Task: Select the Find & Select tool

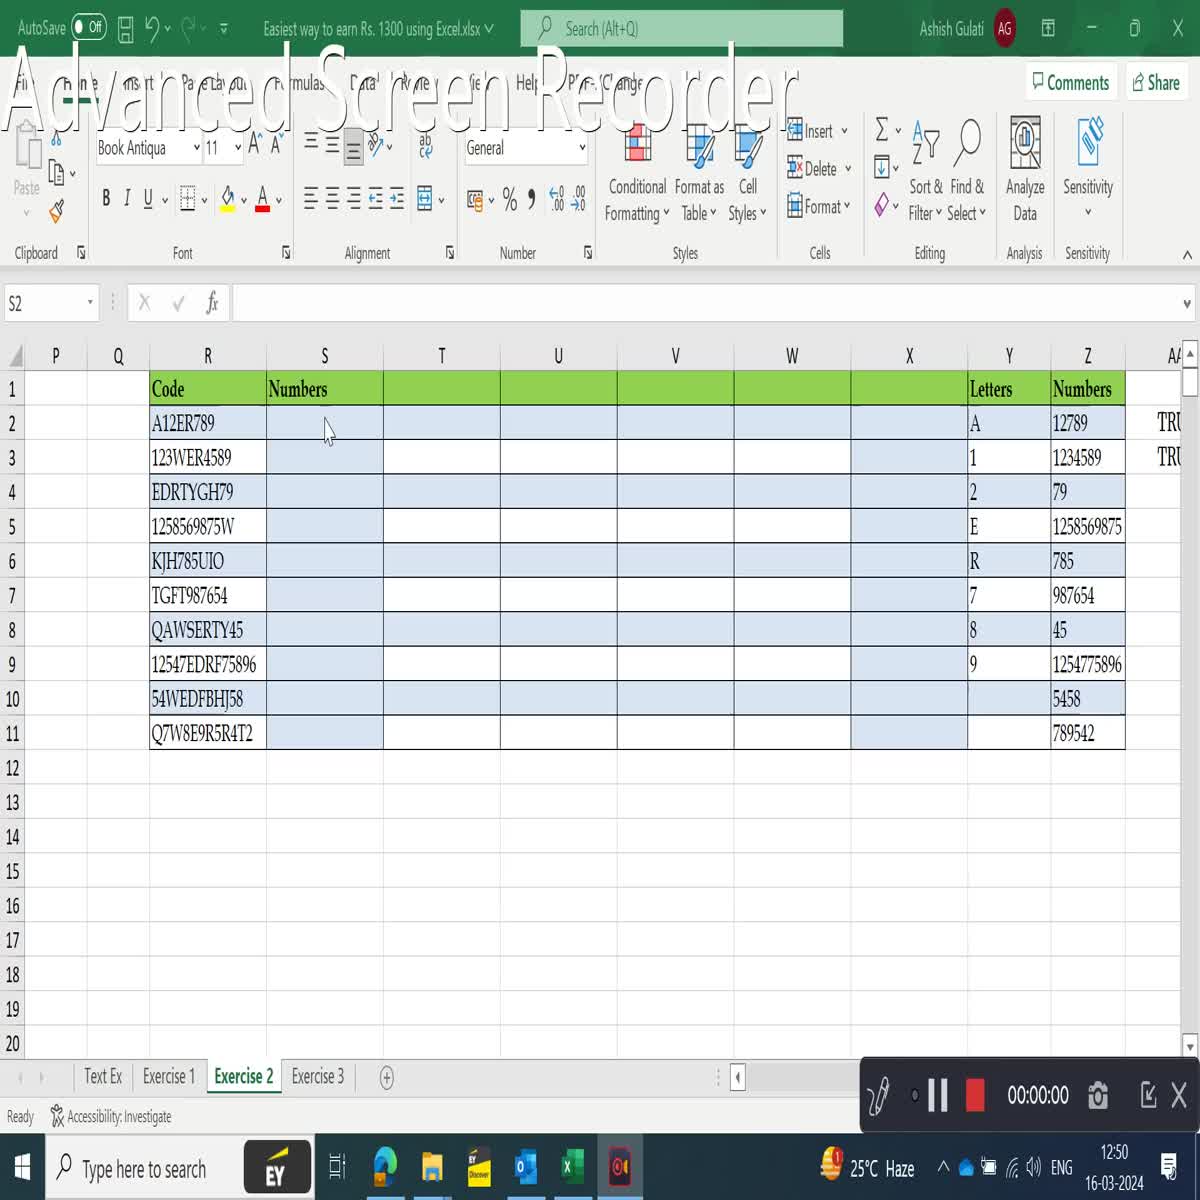Action: [x=966, y=172]
